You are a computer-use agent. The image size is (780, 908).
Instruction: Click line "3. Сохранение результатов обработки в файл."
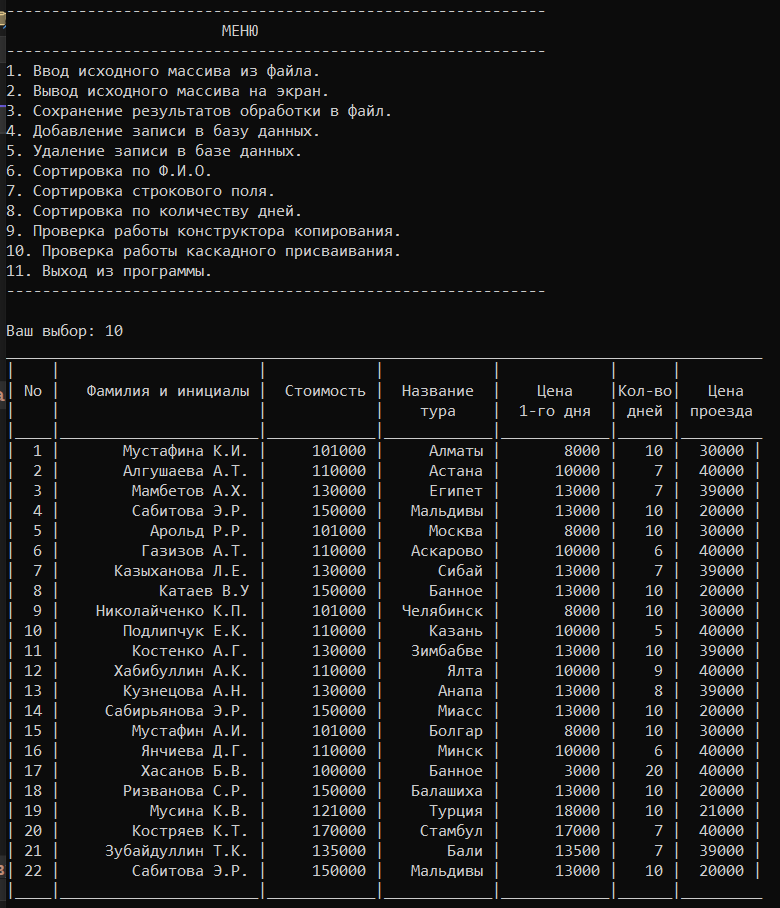pos(199,111)
